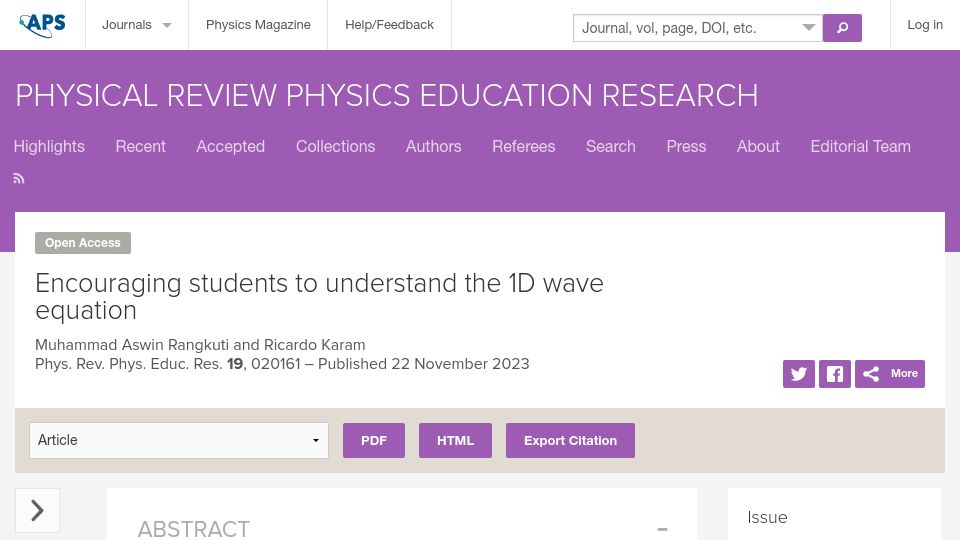The width and height of the screenshot is (960, 540).
Task: Open the Journals dropdown menu
Action: [137, 25]
